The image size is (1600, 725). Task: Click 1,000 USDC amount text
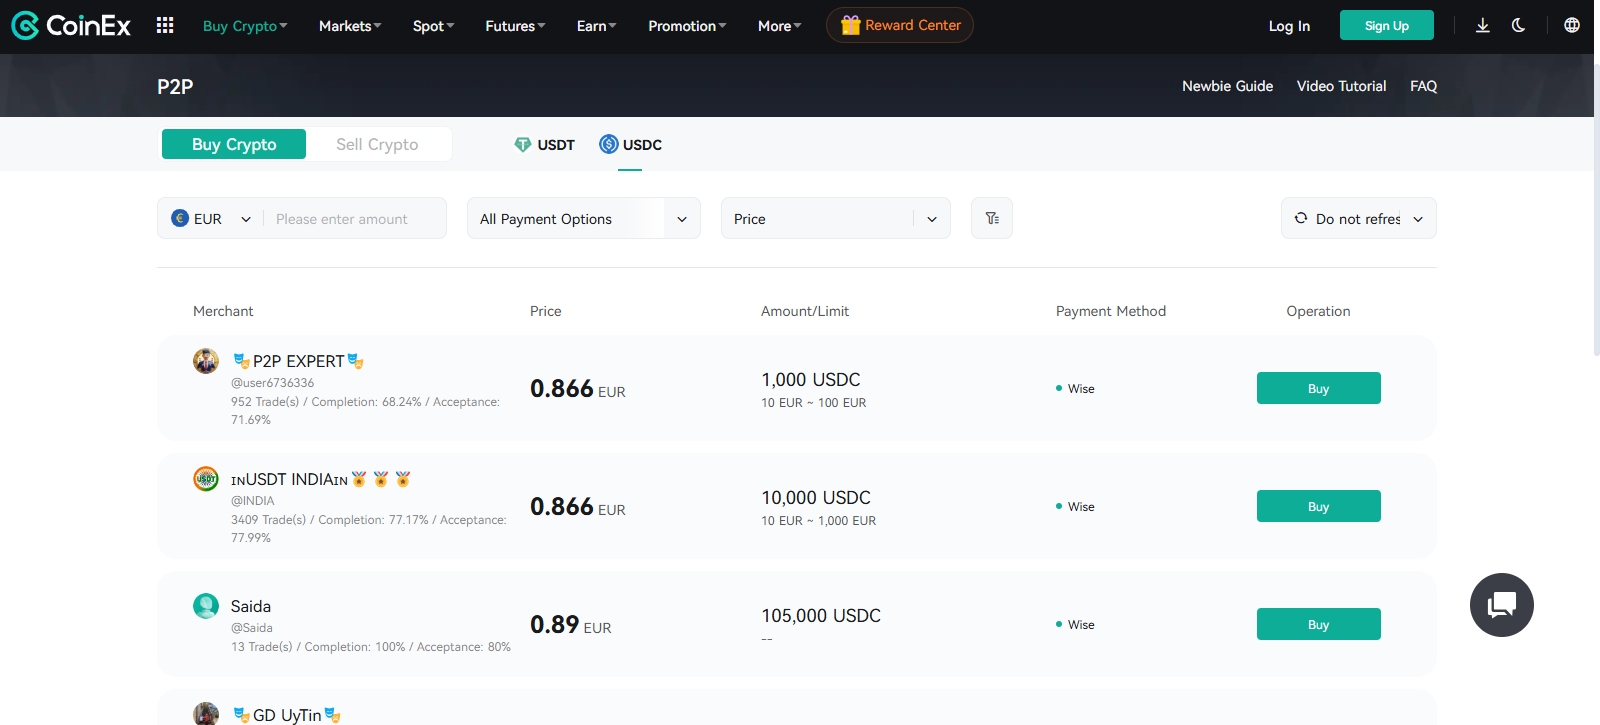811,380
